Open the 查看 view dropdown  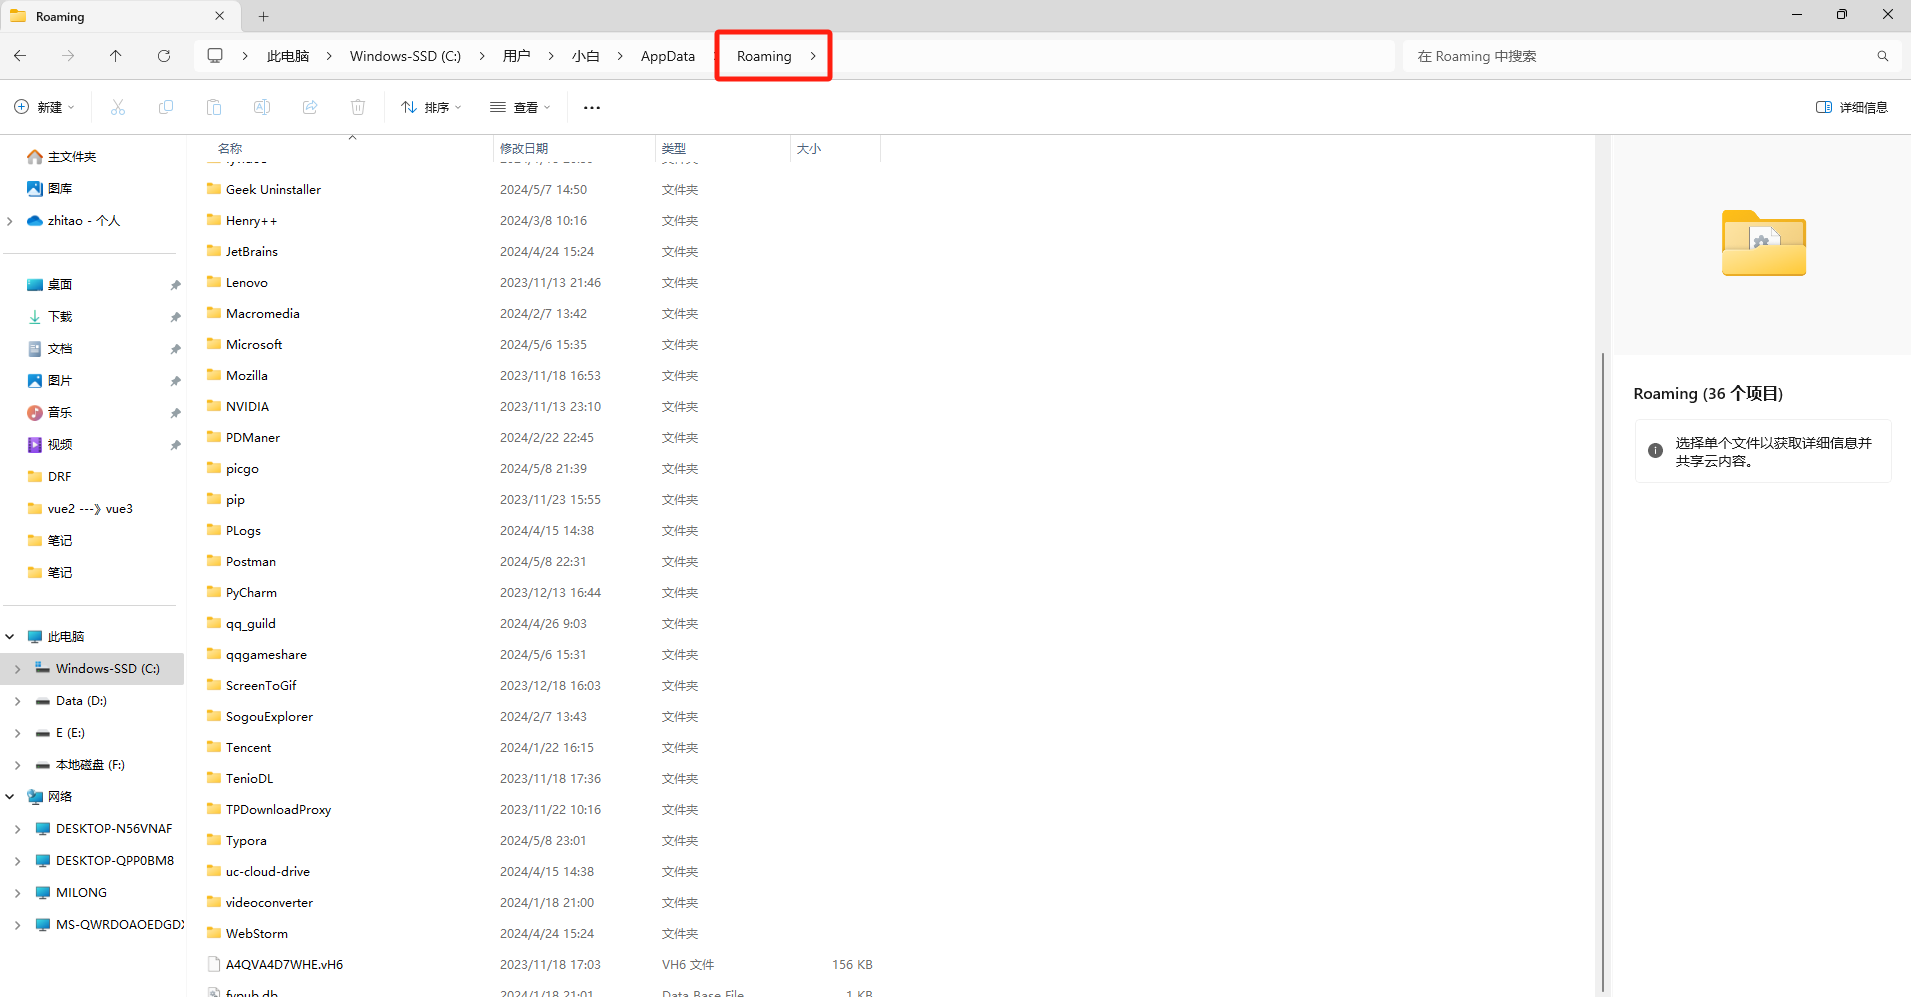coord(520,107)
